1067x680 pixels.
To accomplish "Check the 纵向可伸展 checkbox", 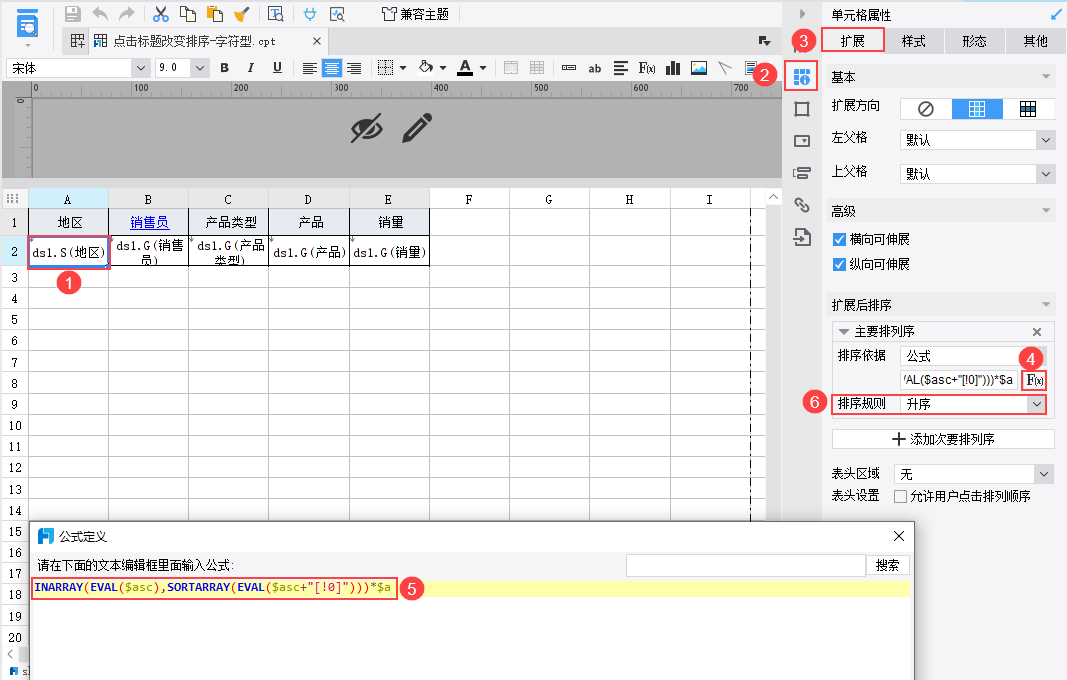I will 839,264.
